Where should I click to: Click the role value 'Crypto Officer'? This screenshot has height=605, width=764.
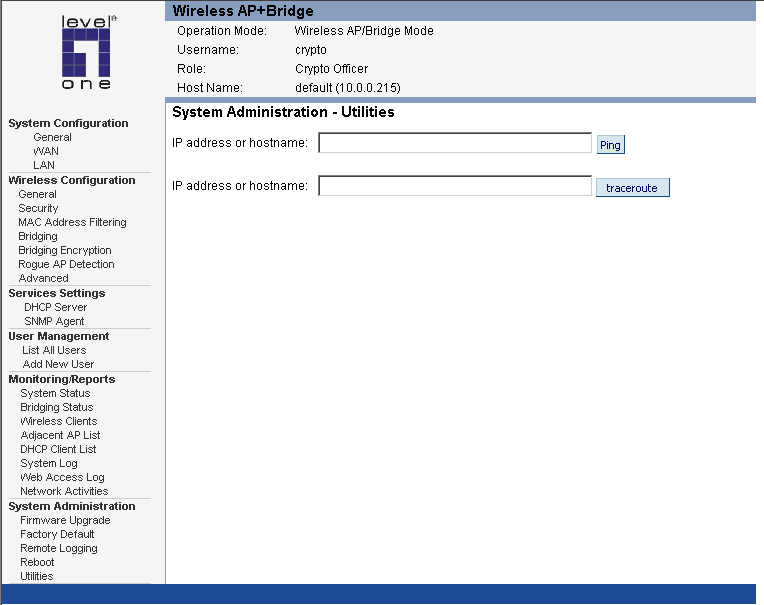[331, 69]
